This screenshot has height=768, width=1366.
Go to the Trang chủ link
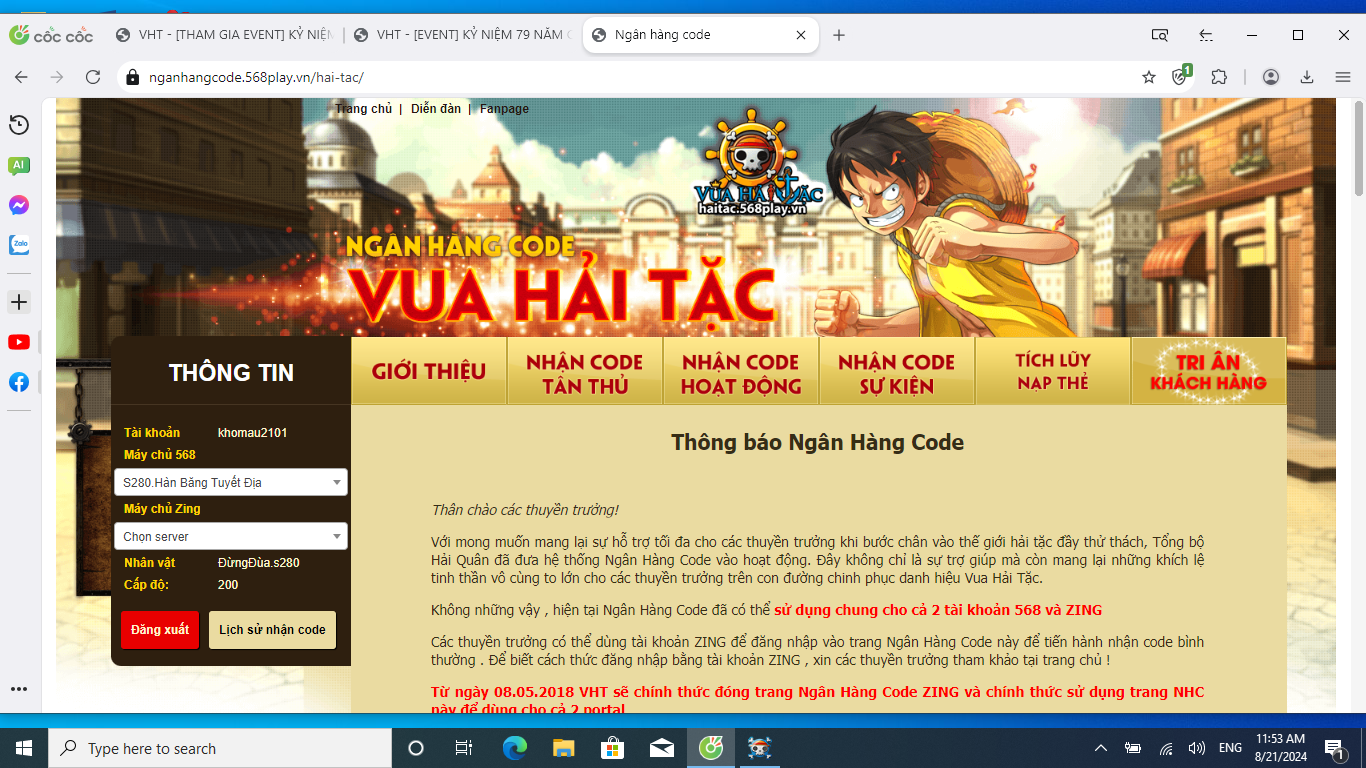[363, 109]
